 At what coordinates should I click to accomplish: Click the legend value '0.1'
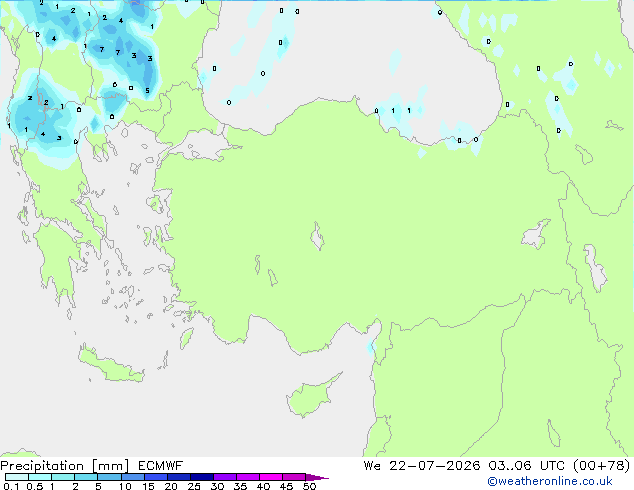pyautogui.click(x=11, y=486)
